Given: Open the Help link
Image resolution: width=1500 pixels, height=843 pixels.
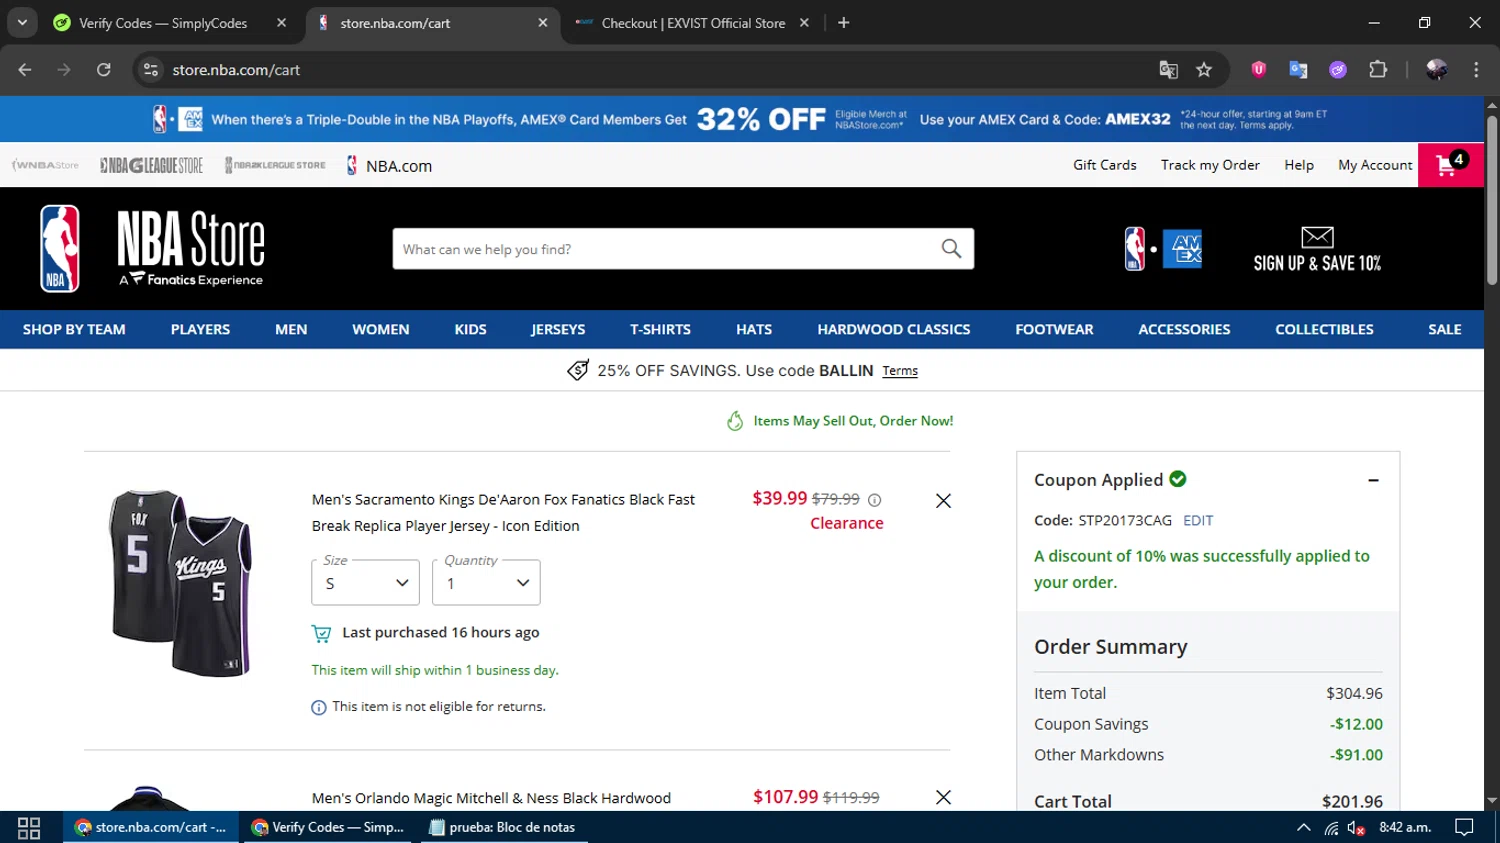Looking at the screenshot, I should tap(1299, 165).
